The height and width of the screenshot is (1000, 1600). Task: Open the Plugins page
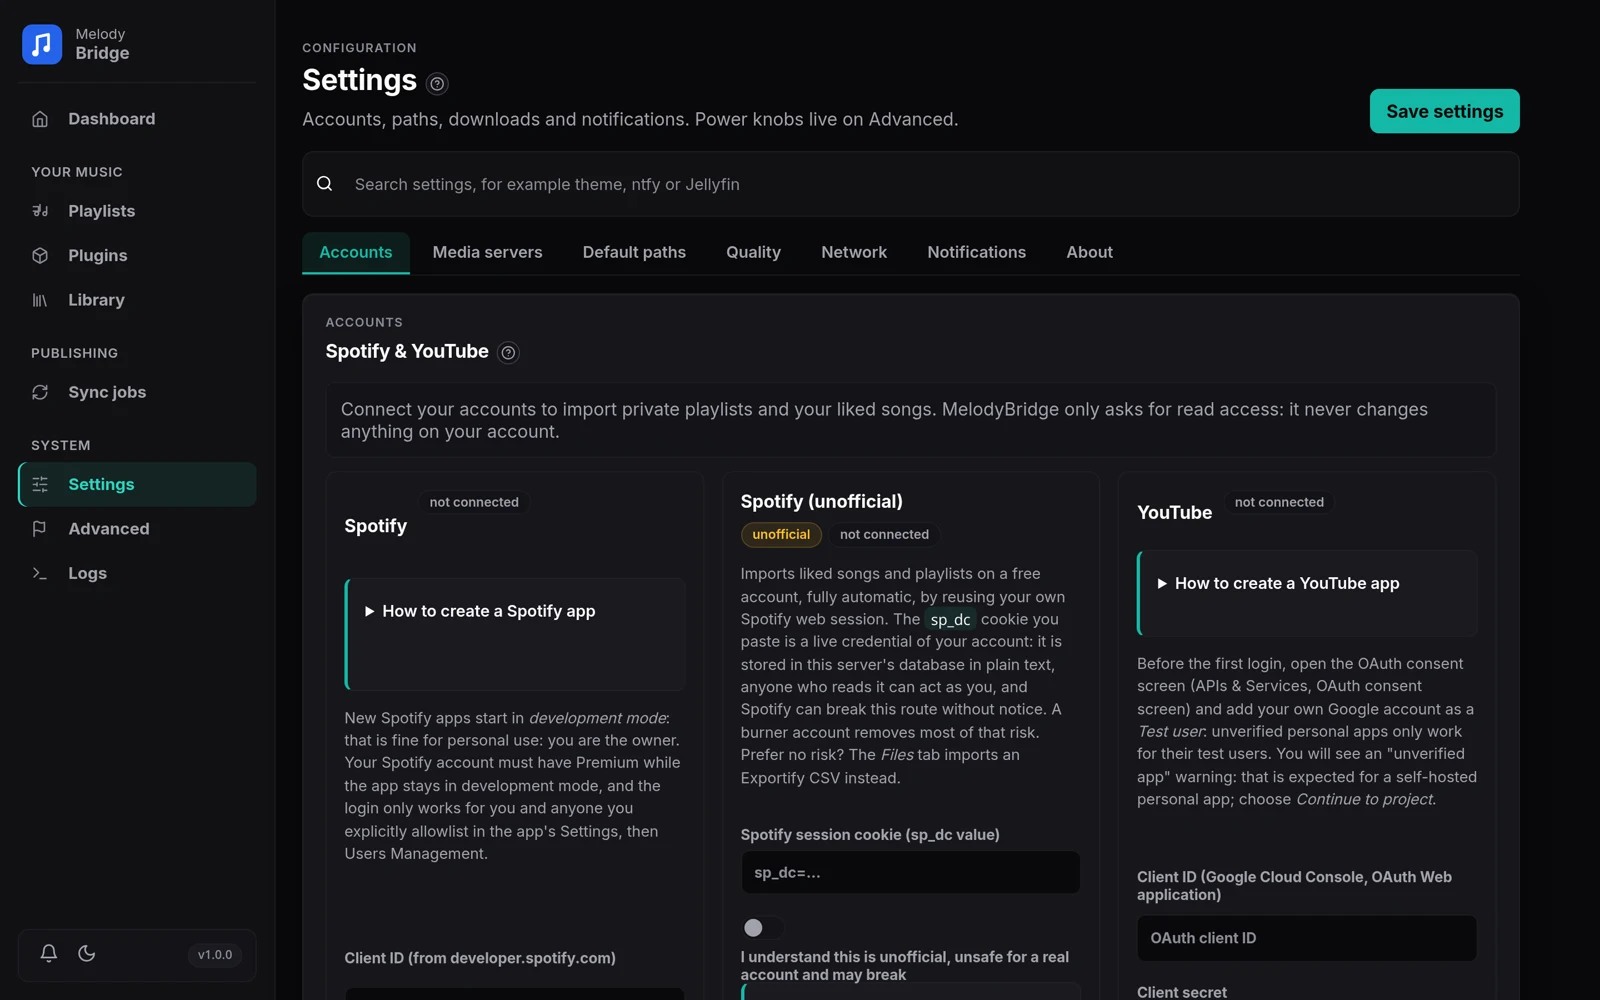tap(137, 255)
